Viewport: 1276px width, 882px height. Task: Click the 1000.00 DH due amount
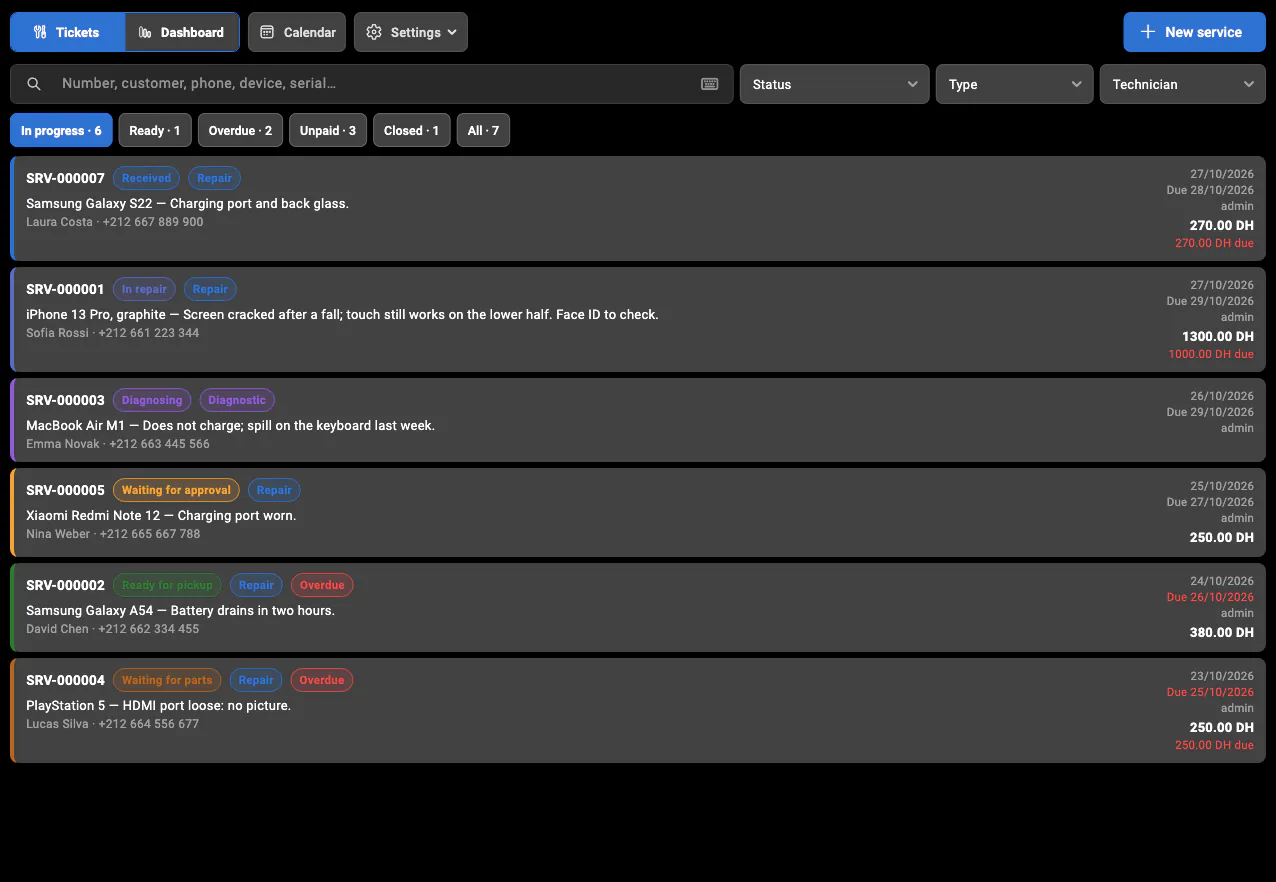(x=1211, y=354)
